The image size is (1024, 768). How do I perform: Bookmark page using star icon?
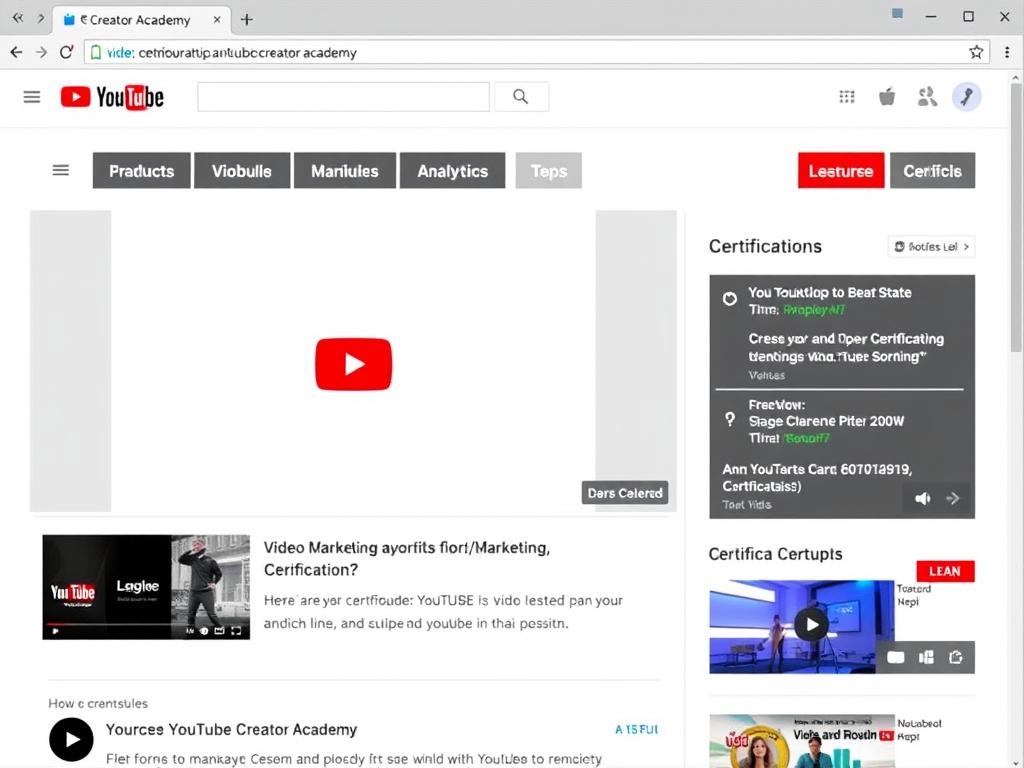[976, 52]
